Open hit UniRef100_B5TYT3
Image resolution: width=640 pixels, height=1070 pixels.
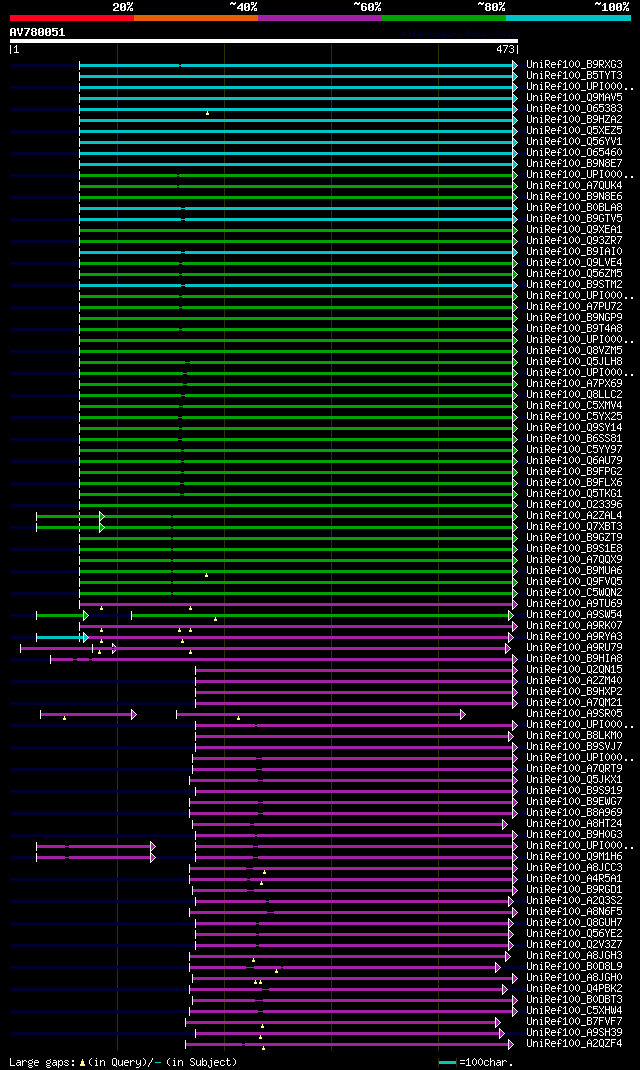tap(574, 76)
